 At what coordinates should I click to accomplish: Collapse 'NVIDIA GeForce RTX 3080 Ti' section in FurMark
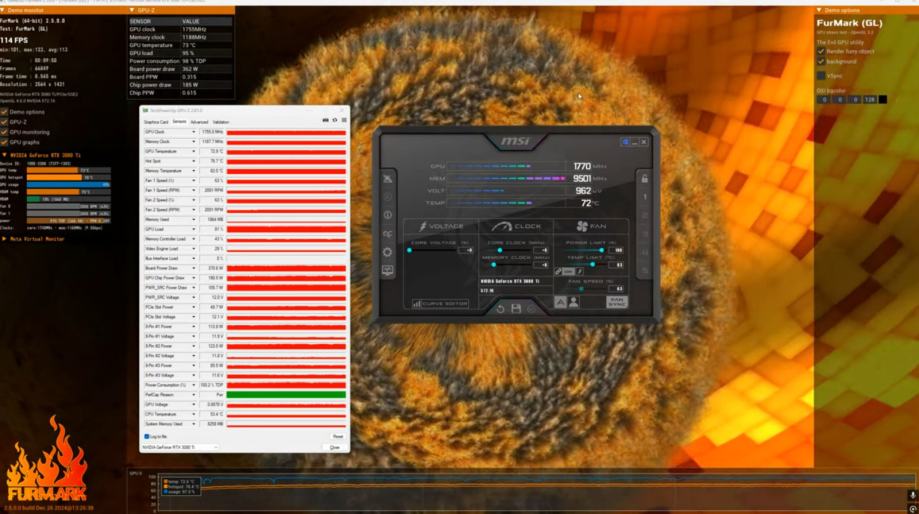click(x=5, y=155)
